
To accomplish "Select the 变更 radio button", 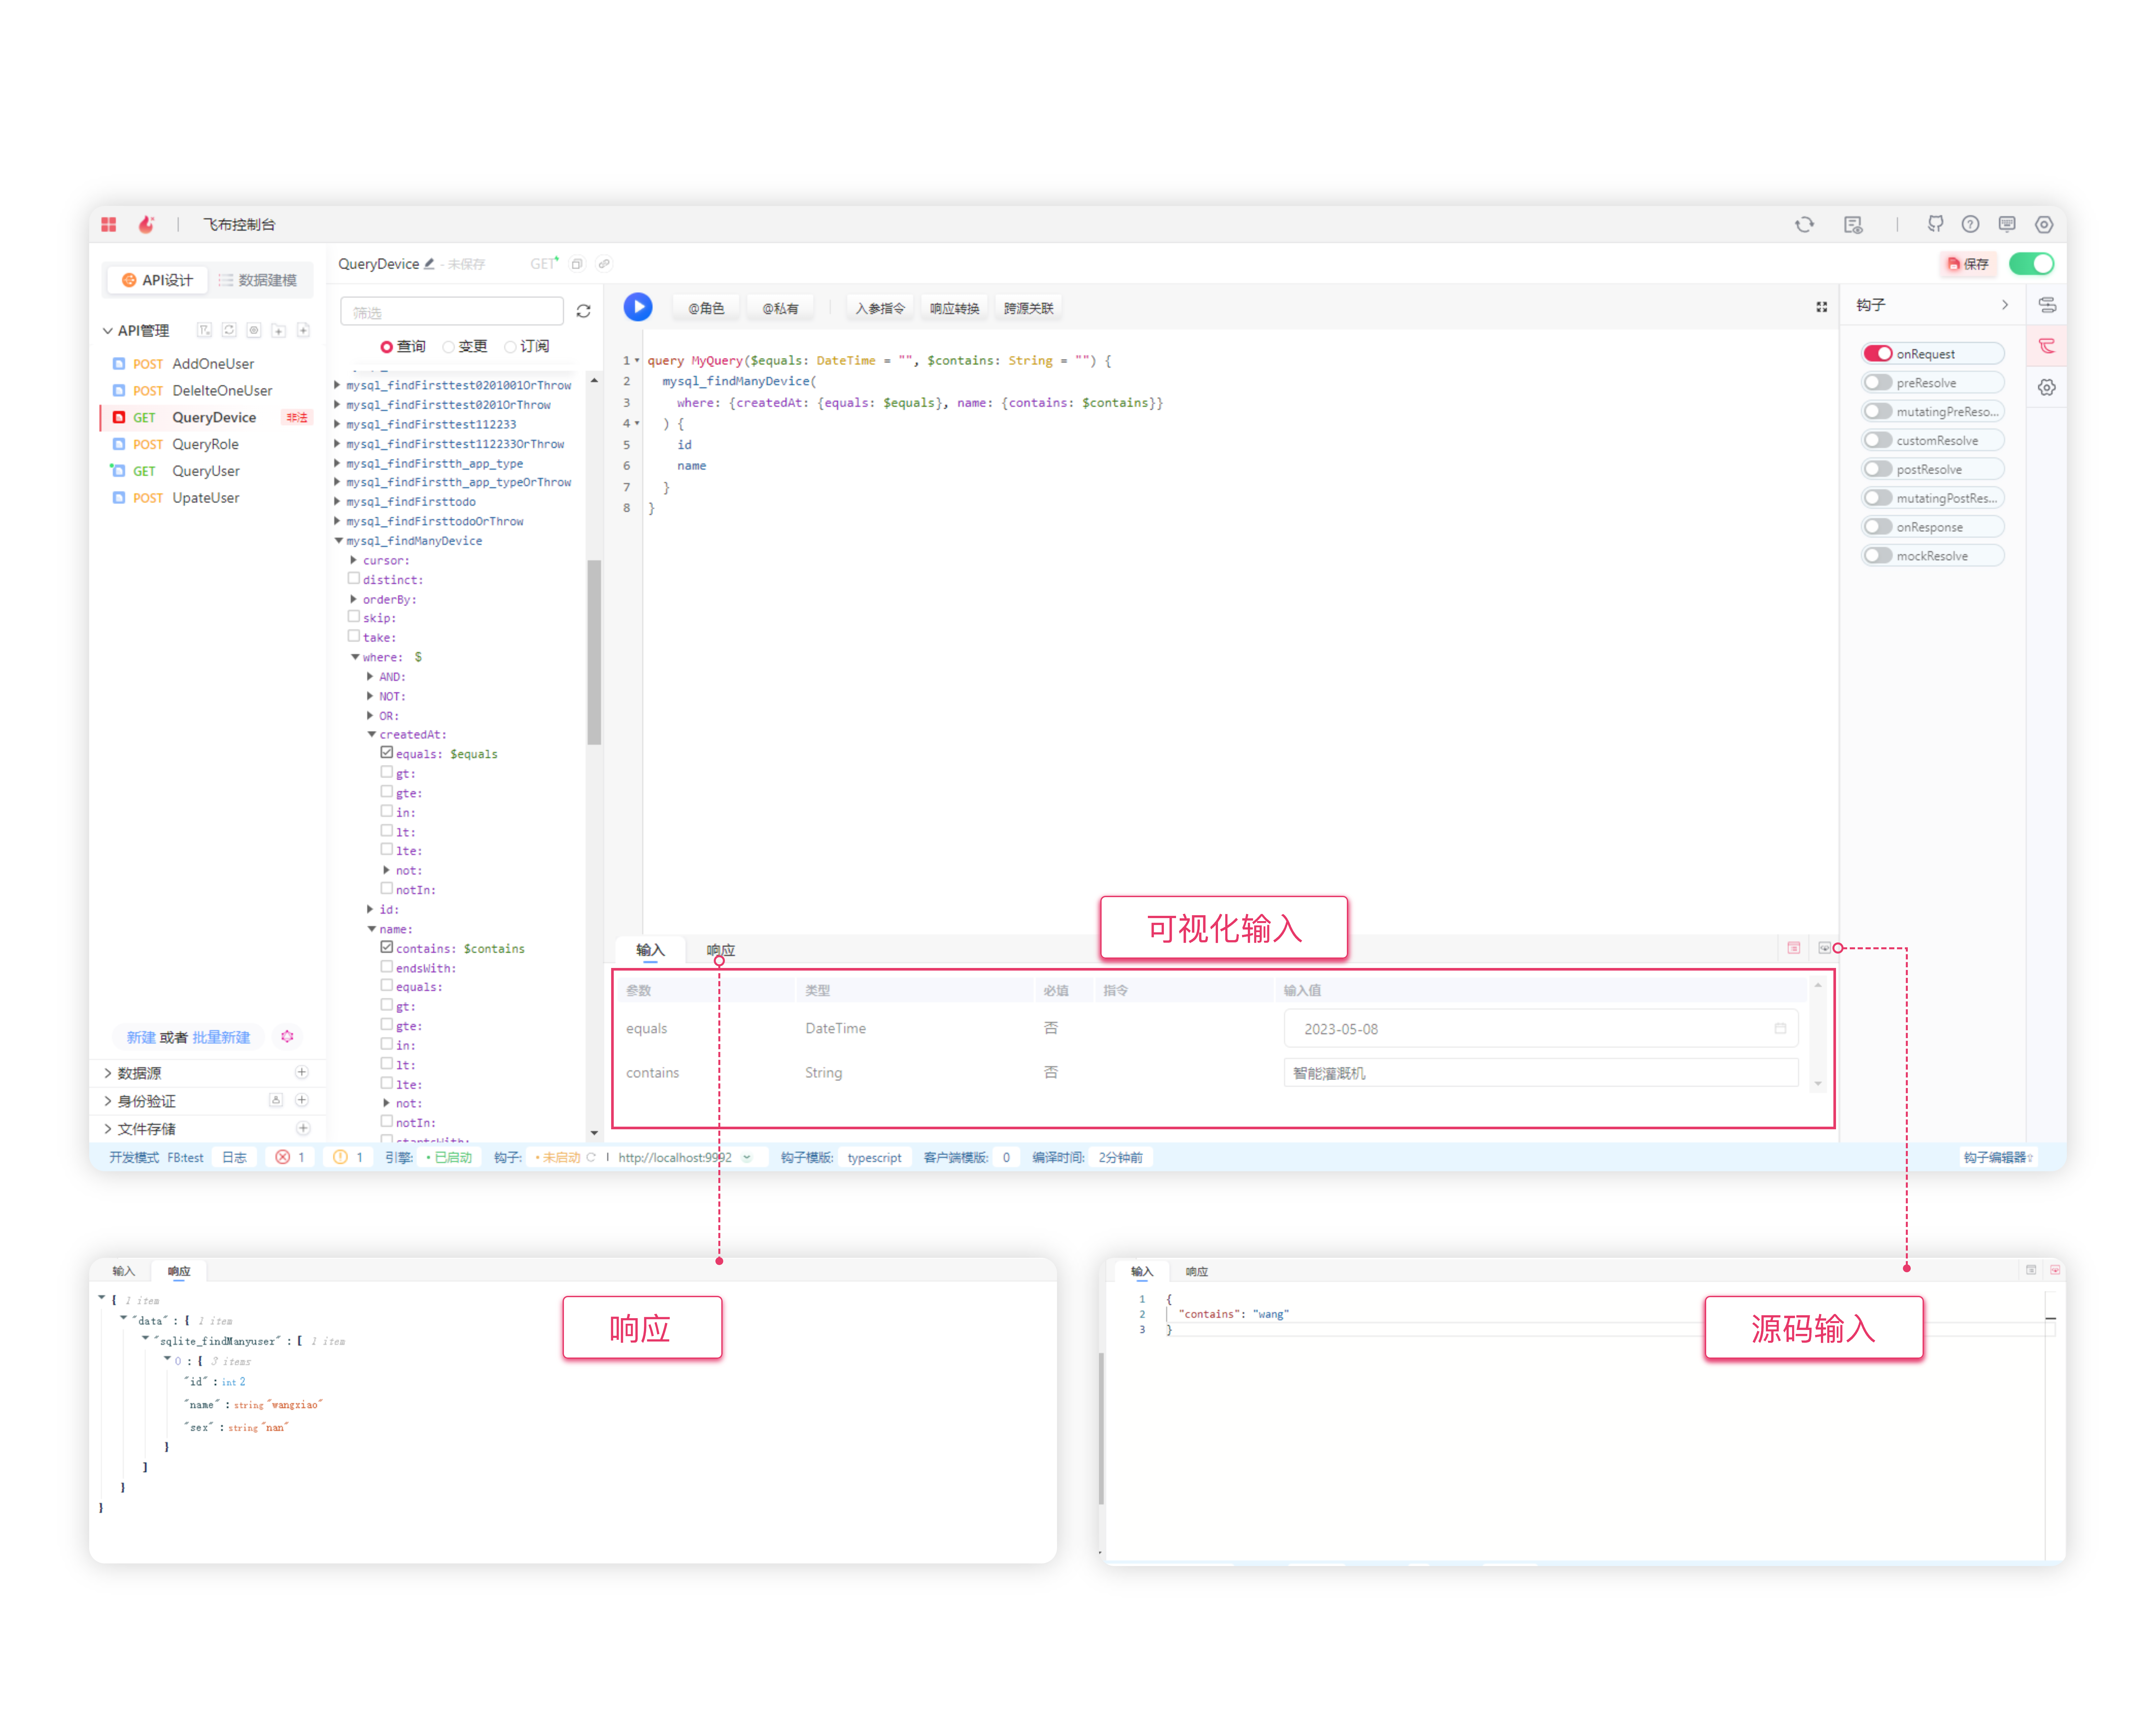I will pyautogui.click(x=449, y=347).
